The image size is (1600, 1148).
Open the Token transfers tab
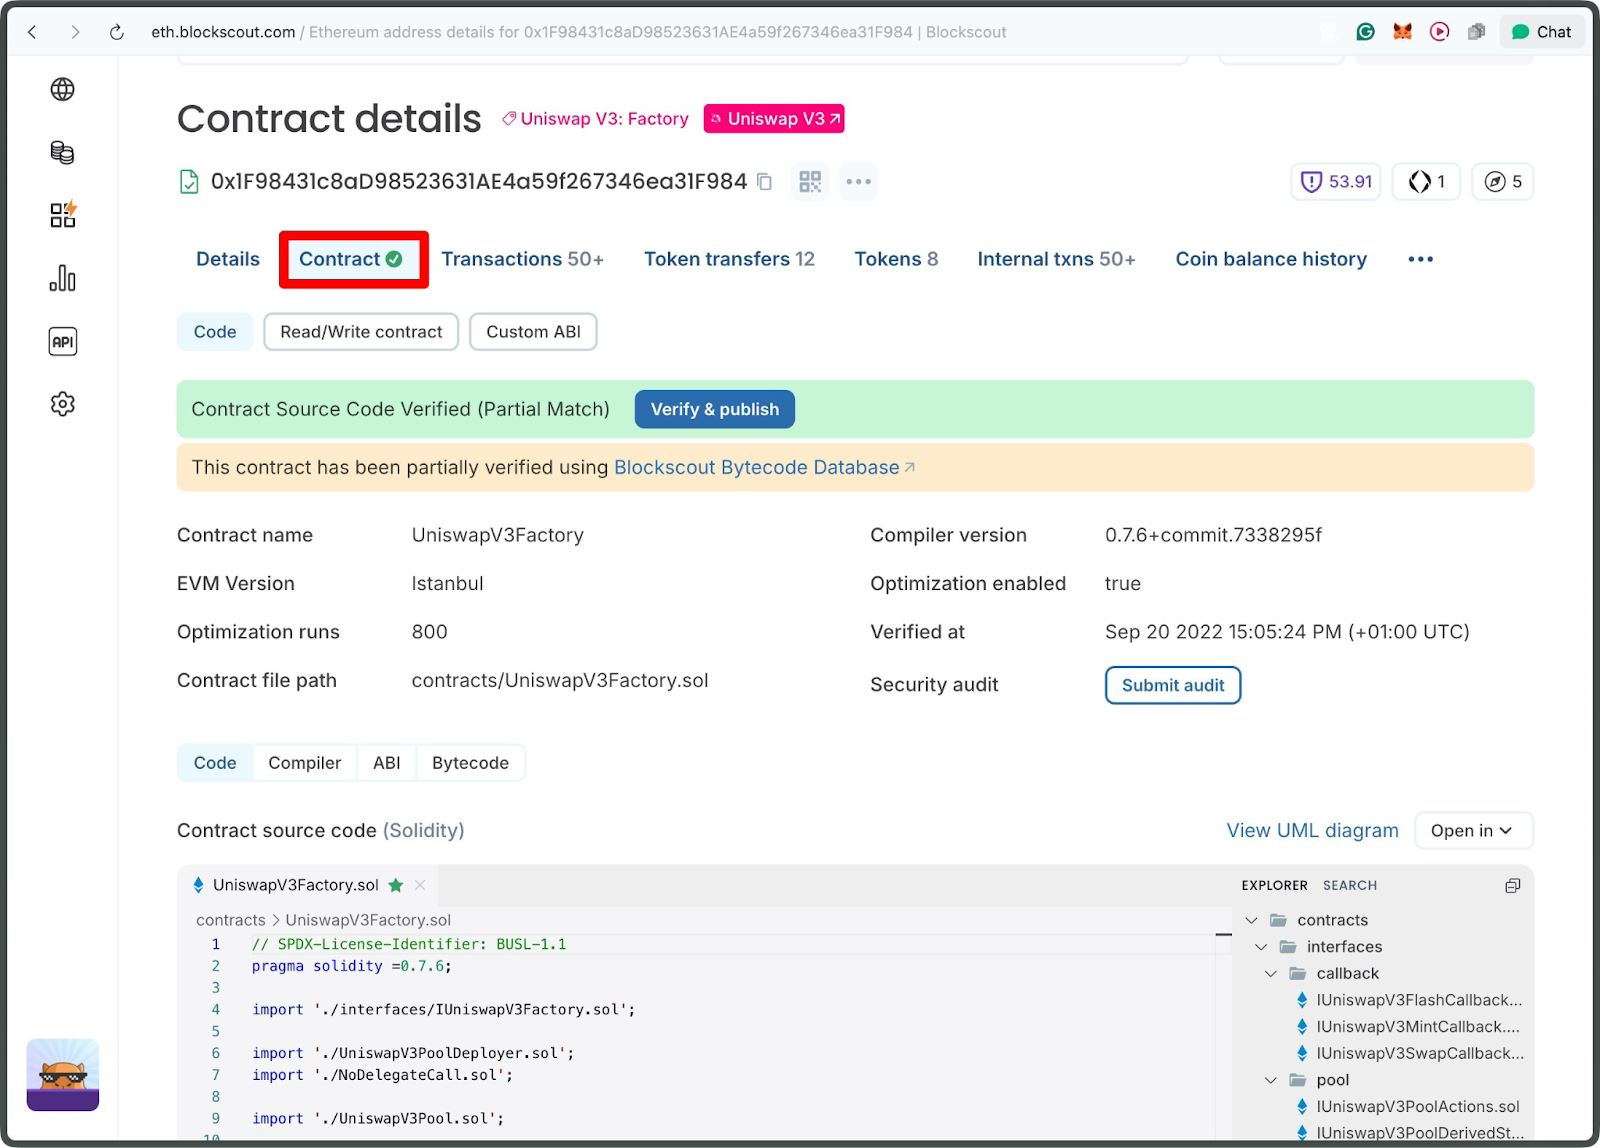coord(729,258)
